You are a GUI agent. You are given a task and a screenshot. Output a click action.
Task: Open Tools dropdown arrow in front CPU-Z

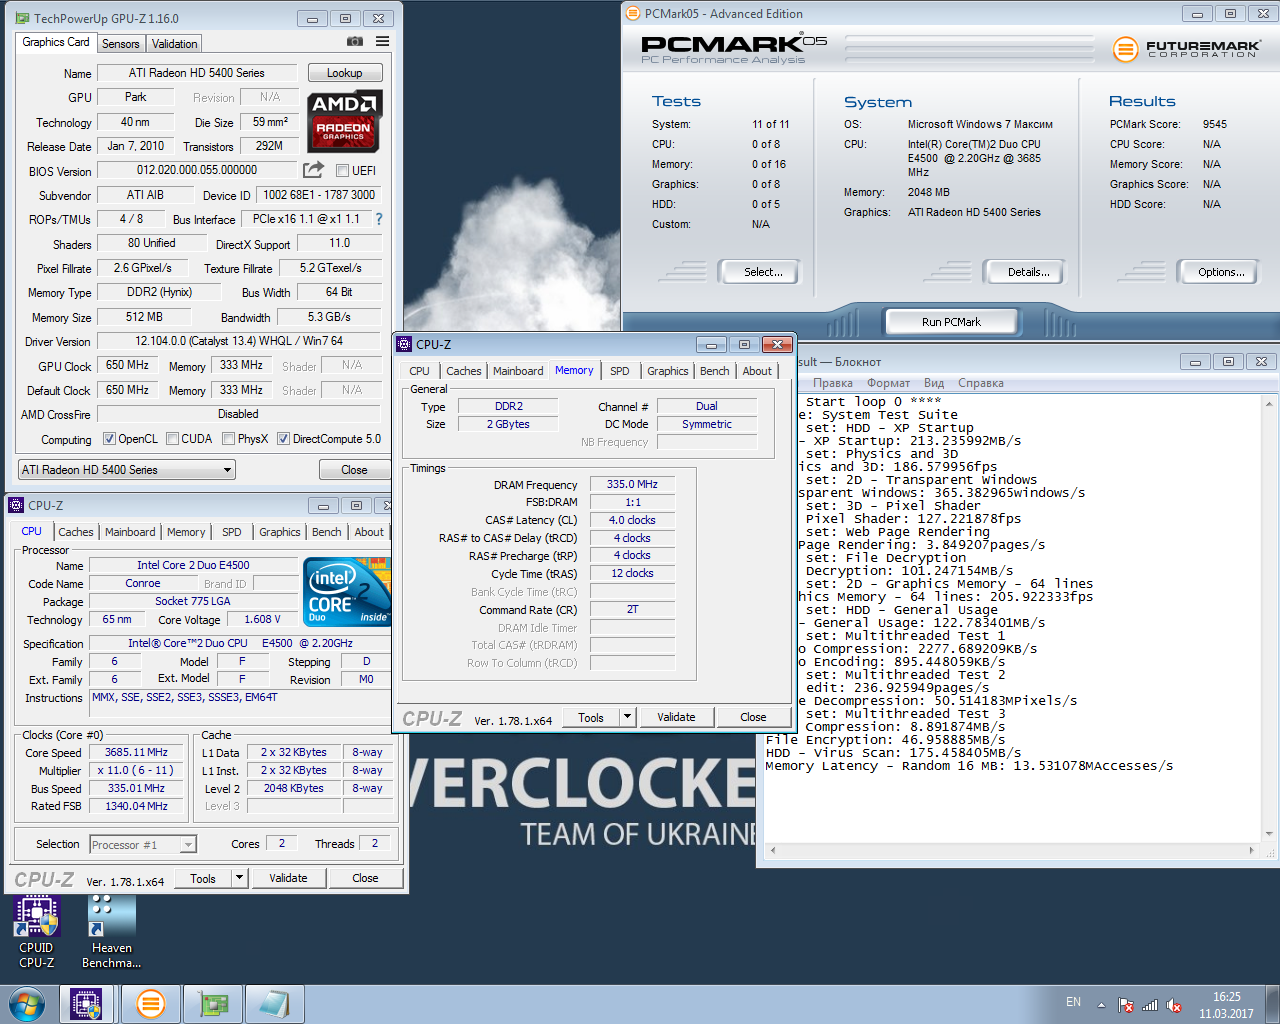[627, 717]
